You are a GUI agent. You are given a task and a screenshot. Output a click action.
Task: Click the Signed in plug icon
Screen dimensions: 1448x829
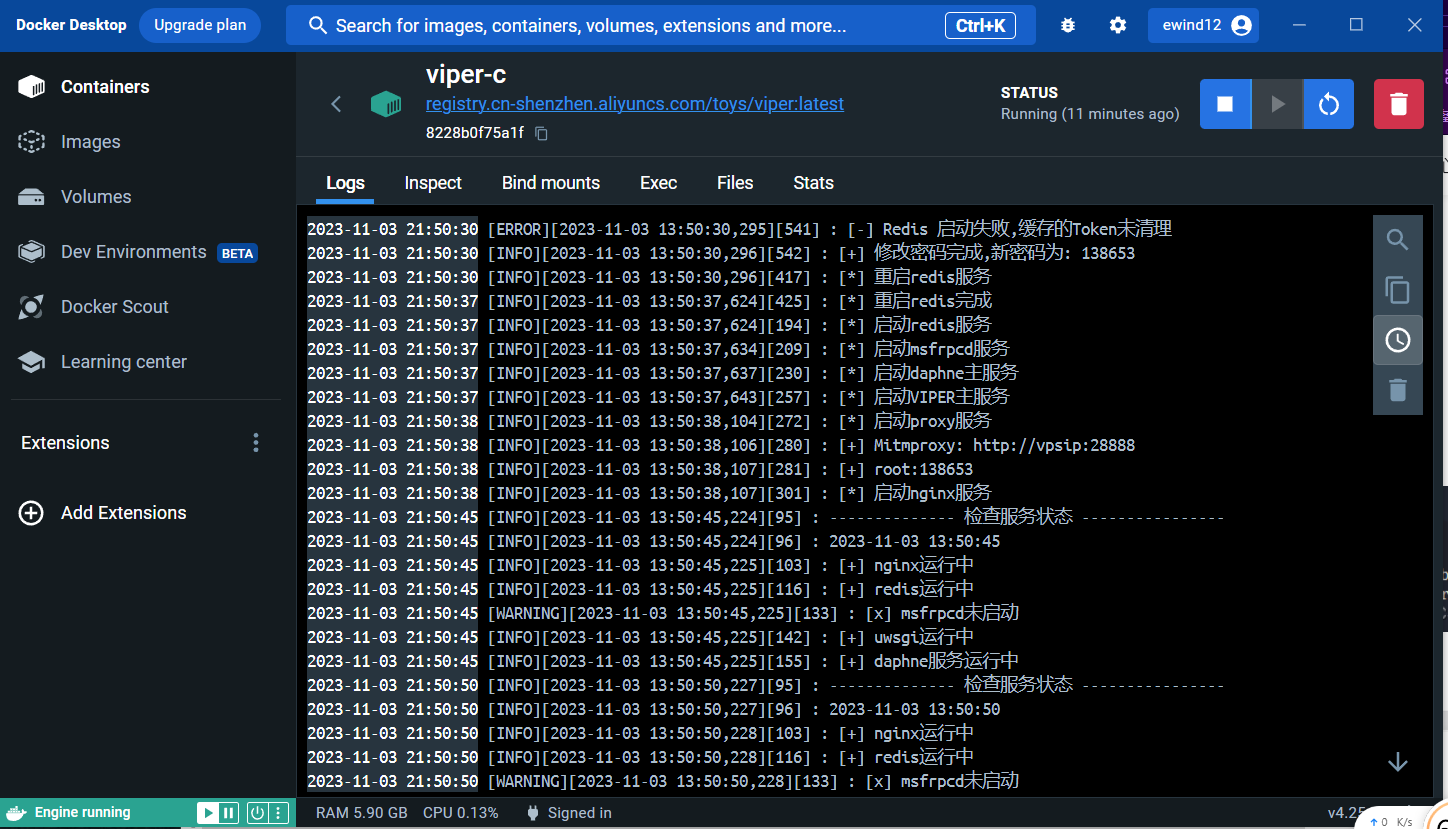533,813
